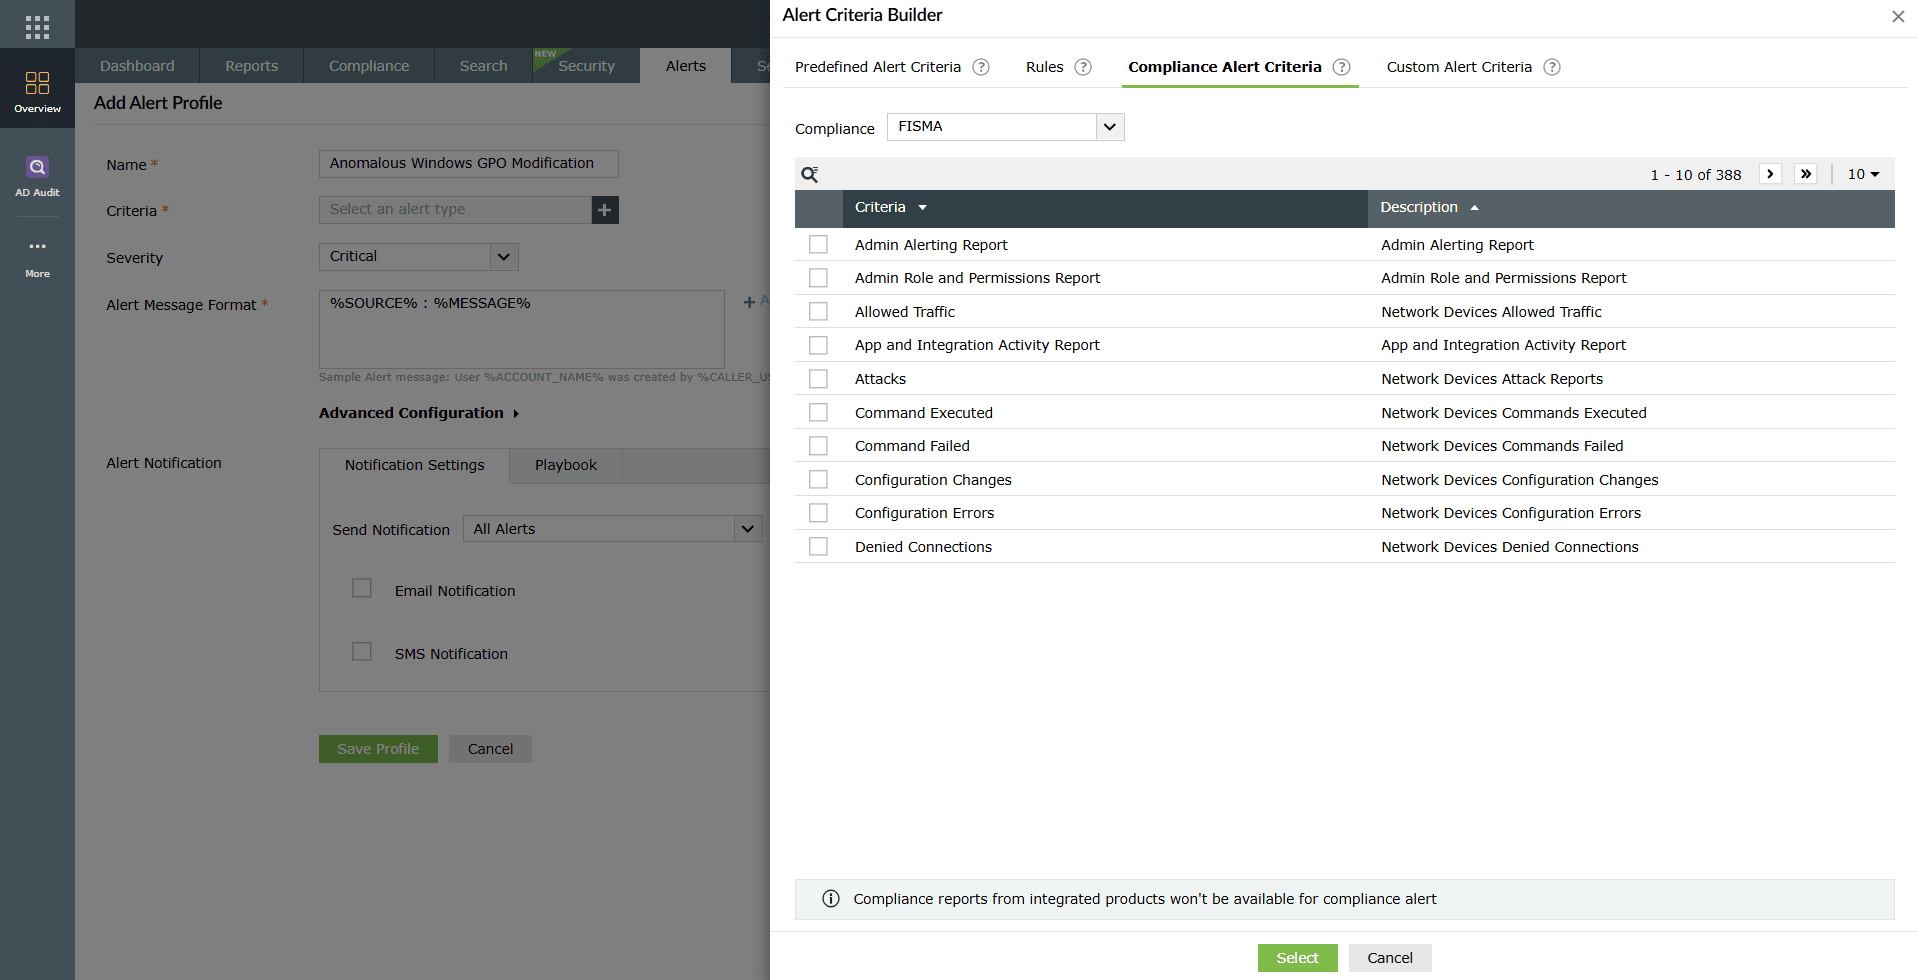Select Overview in the left sidebar
This screenshot has height=980, width=1918.
tap(37, 90)
